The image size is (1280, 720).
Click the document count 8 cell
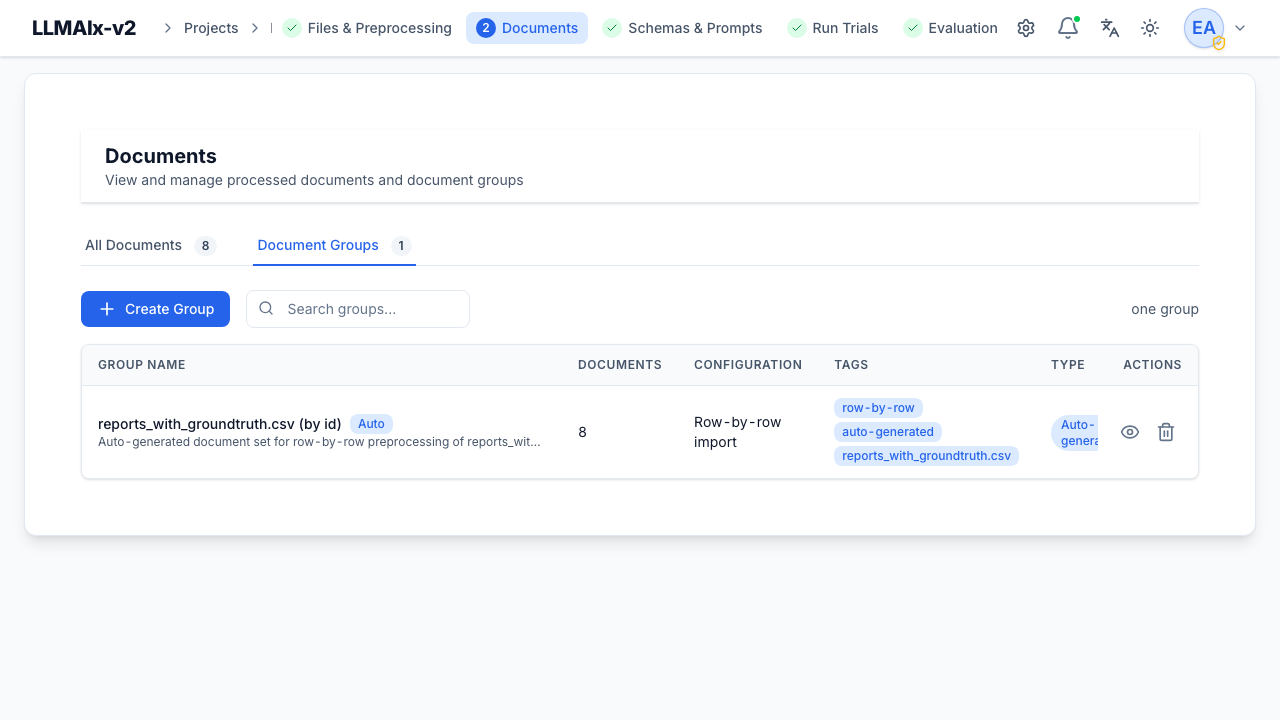pos(582,432)
